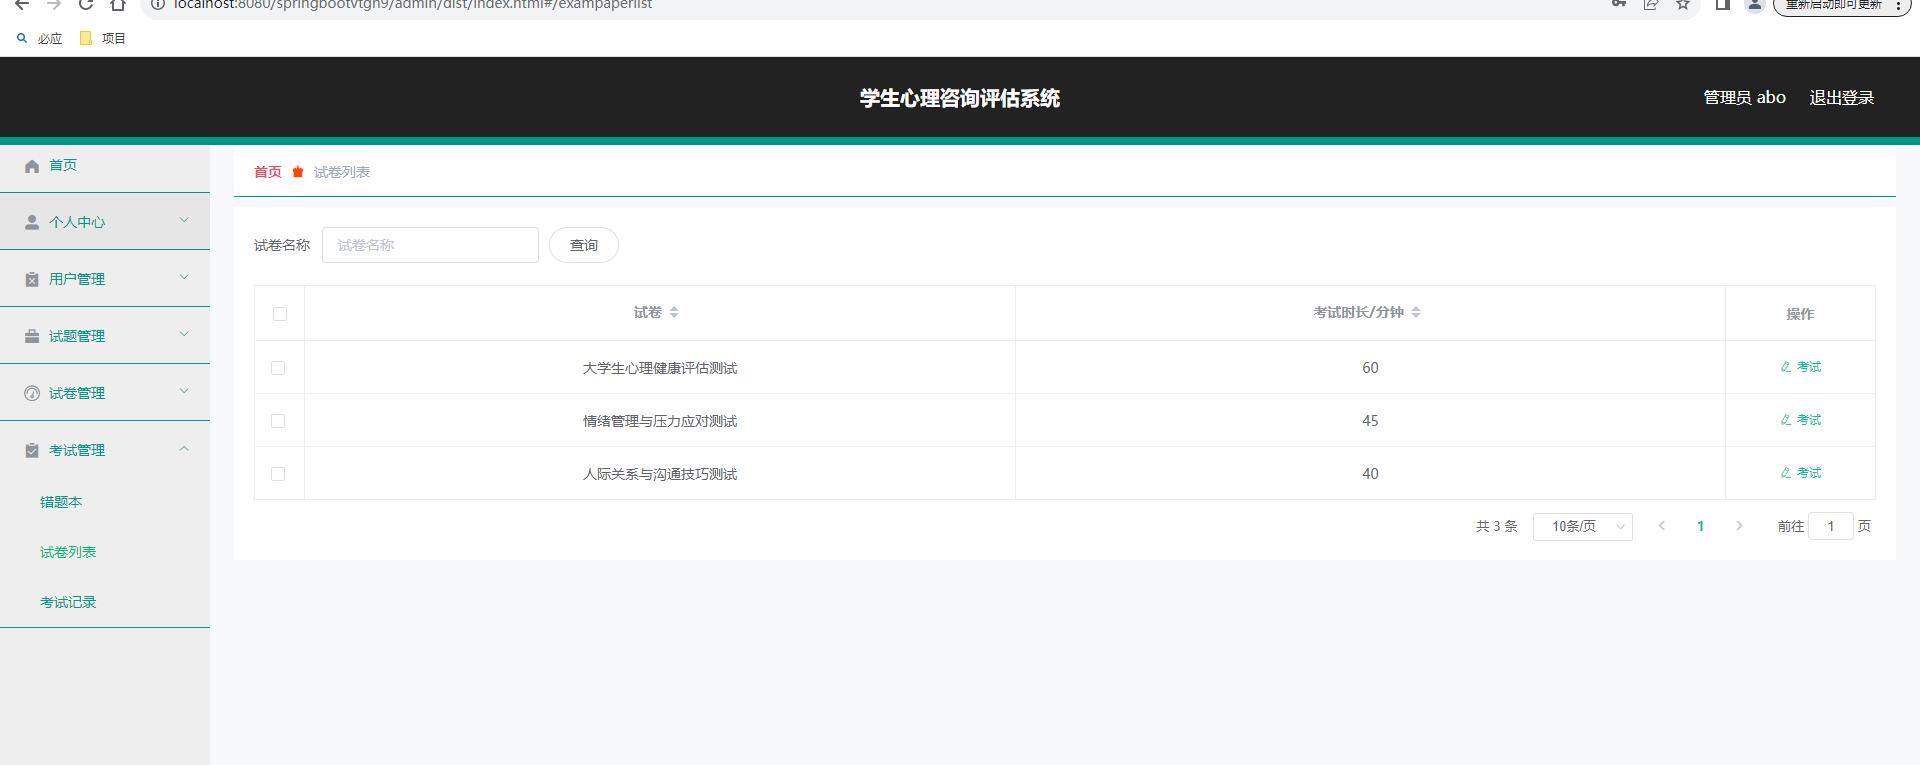Click the 操作 column header

pos(1800,314)
